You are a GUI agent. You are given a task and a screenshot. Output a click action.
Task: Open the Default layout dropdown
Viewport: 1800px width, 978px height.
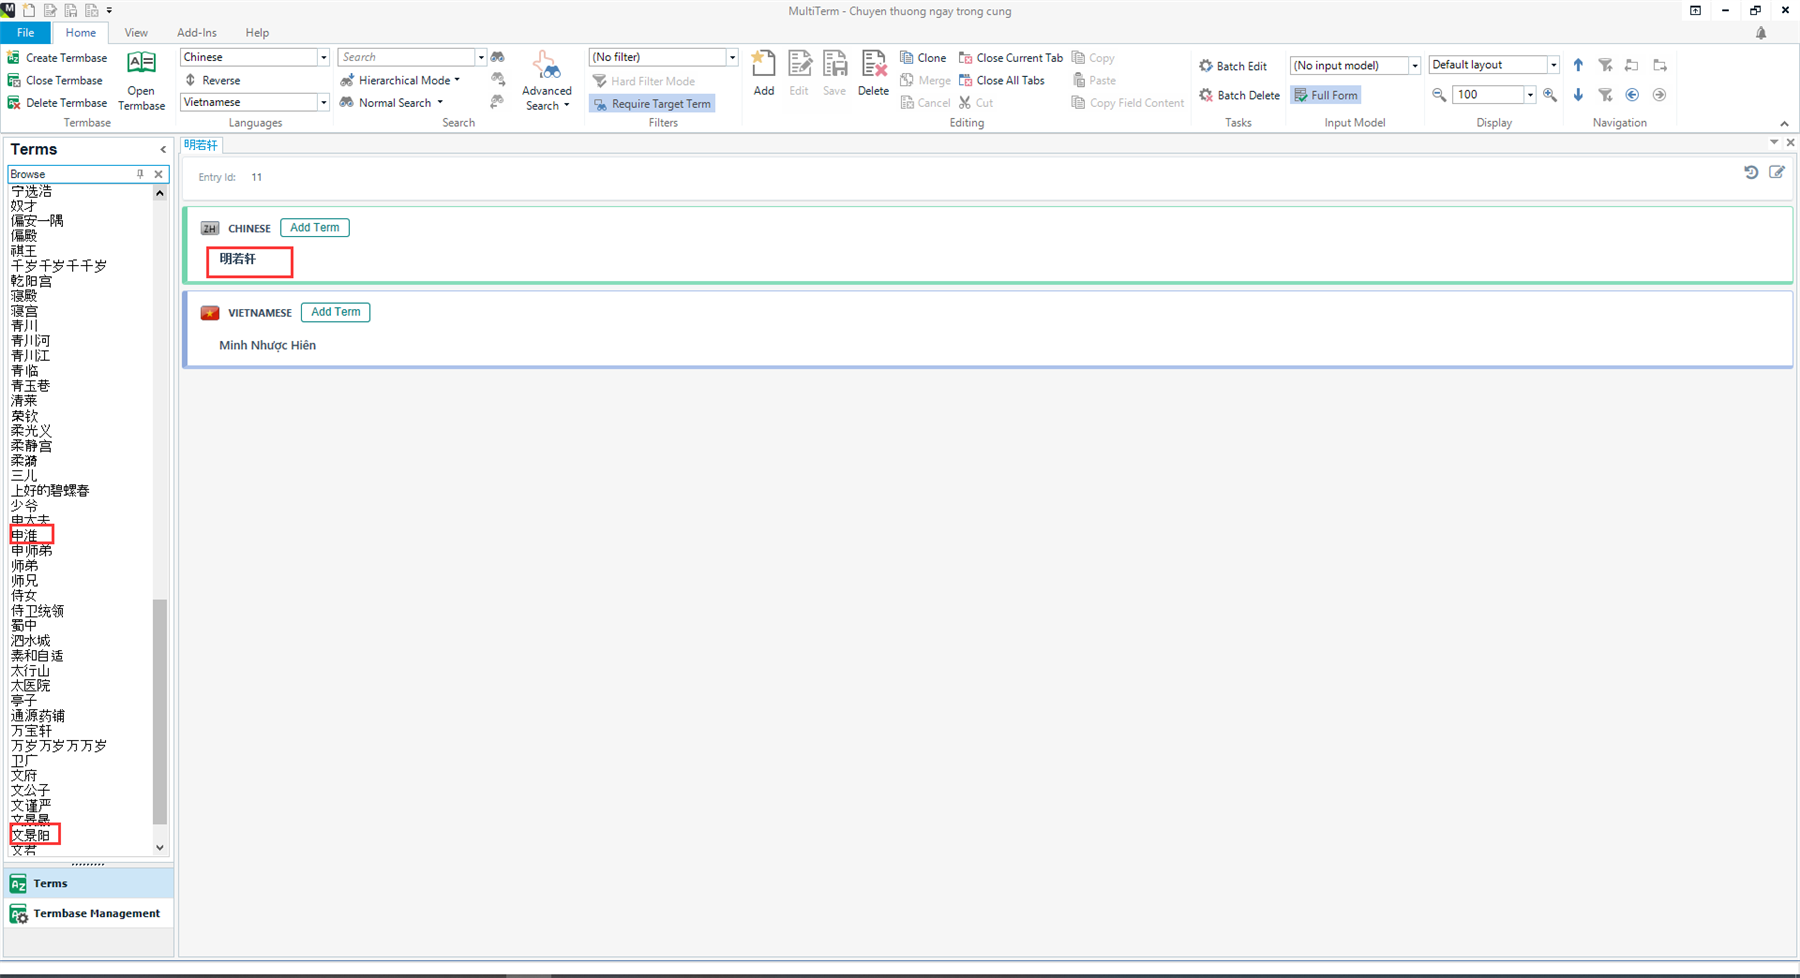click(x=1553, y=65)
